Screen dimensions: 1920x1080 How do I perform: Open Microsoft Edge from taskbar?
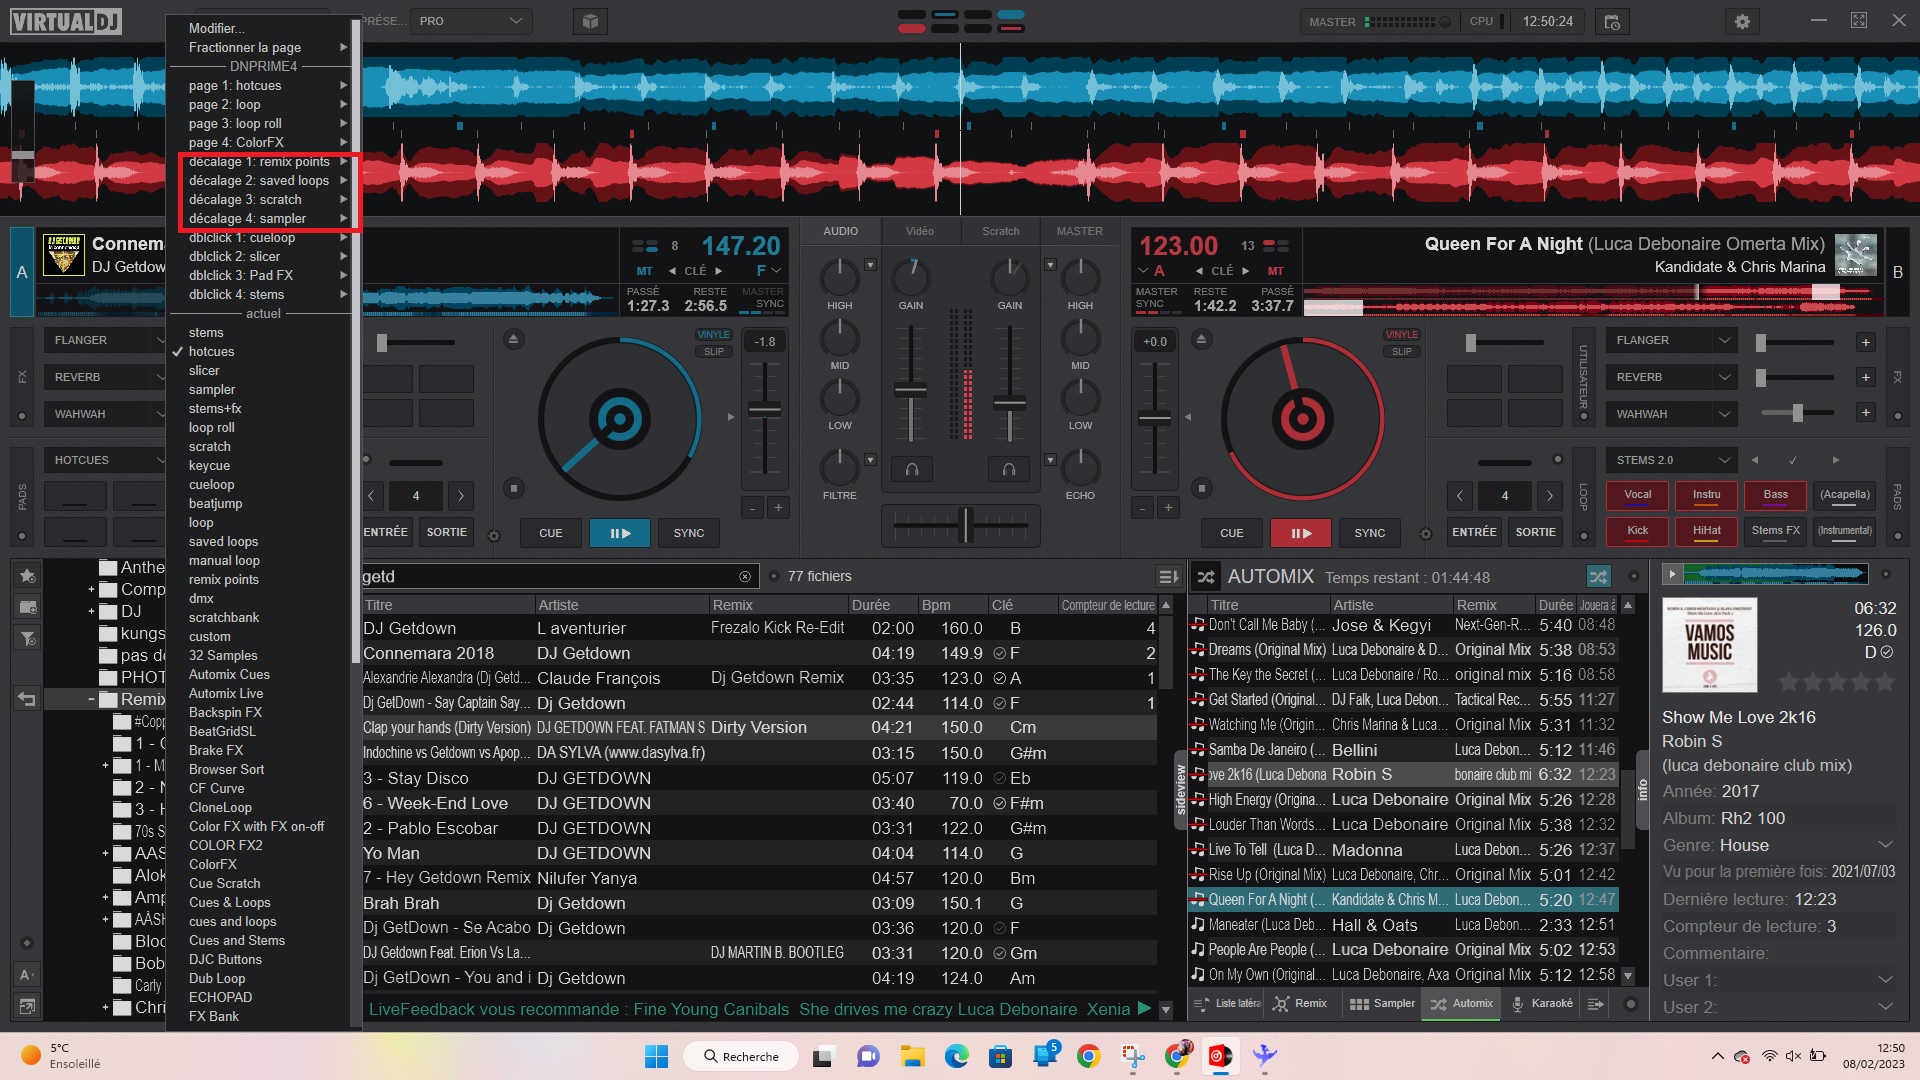(x=956, y=1056)
